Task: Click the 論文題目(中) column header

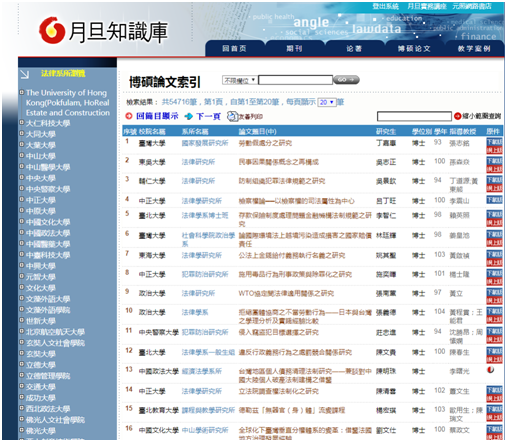Action: pyautogui.click(x=257, y=131)
